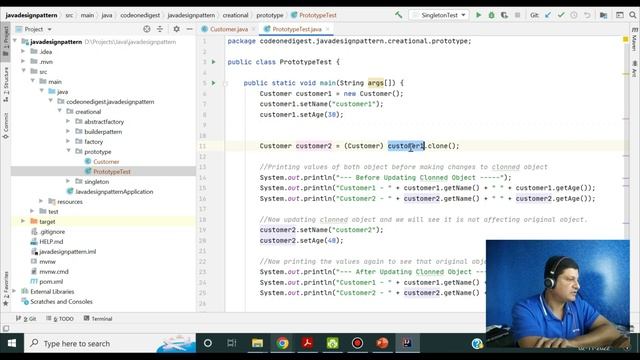Collapse the src folder

pyautogui.click(x=24, y=71)
